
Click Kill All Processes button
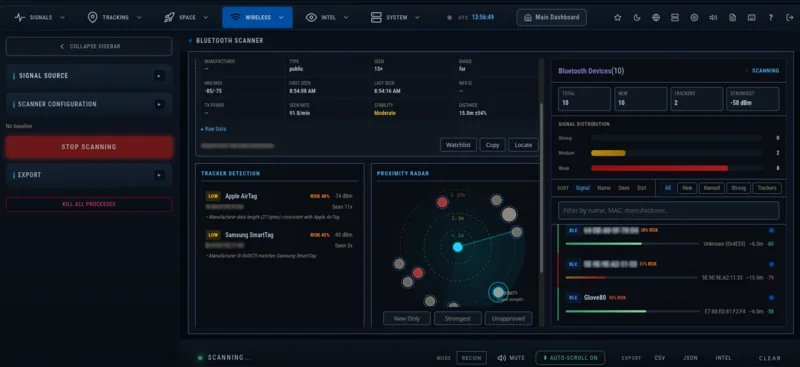[x=89, y=204]
